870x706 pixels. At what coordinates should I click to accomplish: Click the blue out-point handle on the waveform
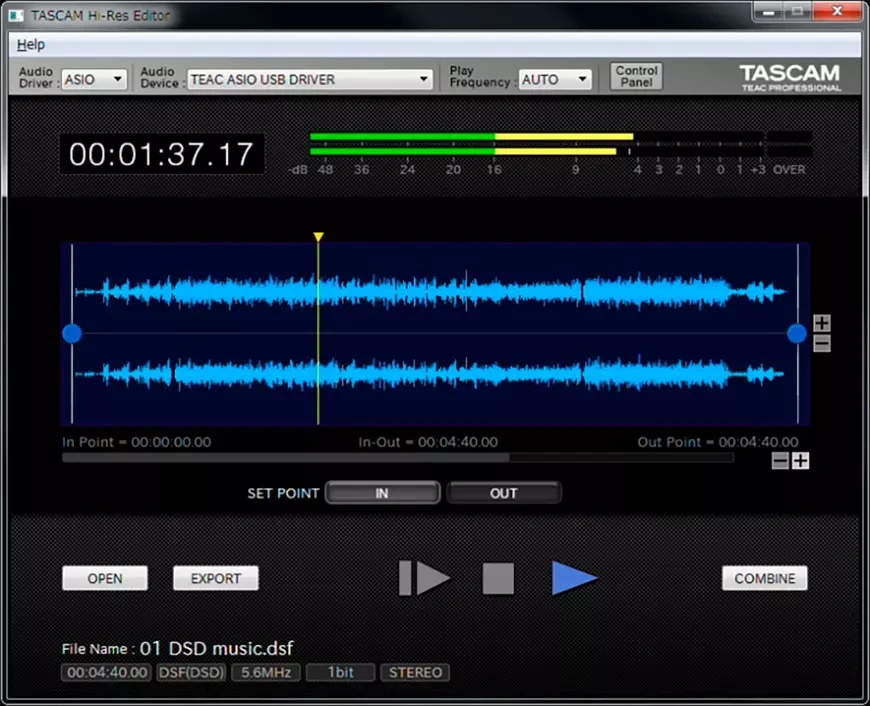[x=796, y=333]
